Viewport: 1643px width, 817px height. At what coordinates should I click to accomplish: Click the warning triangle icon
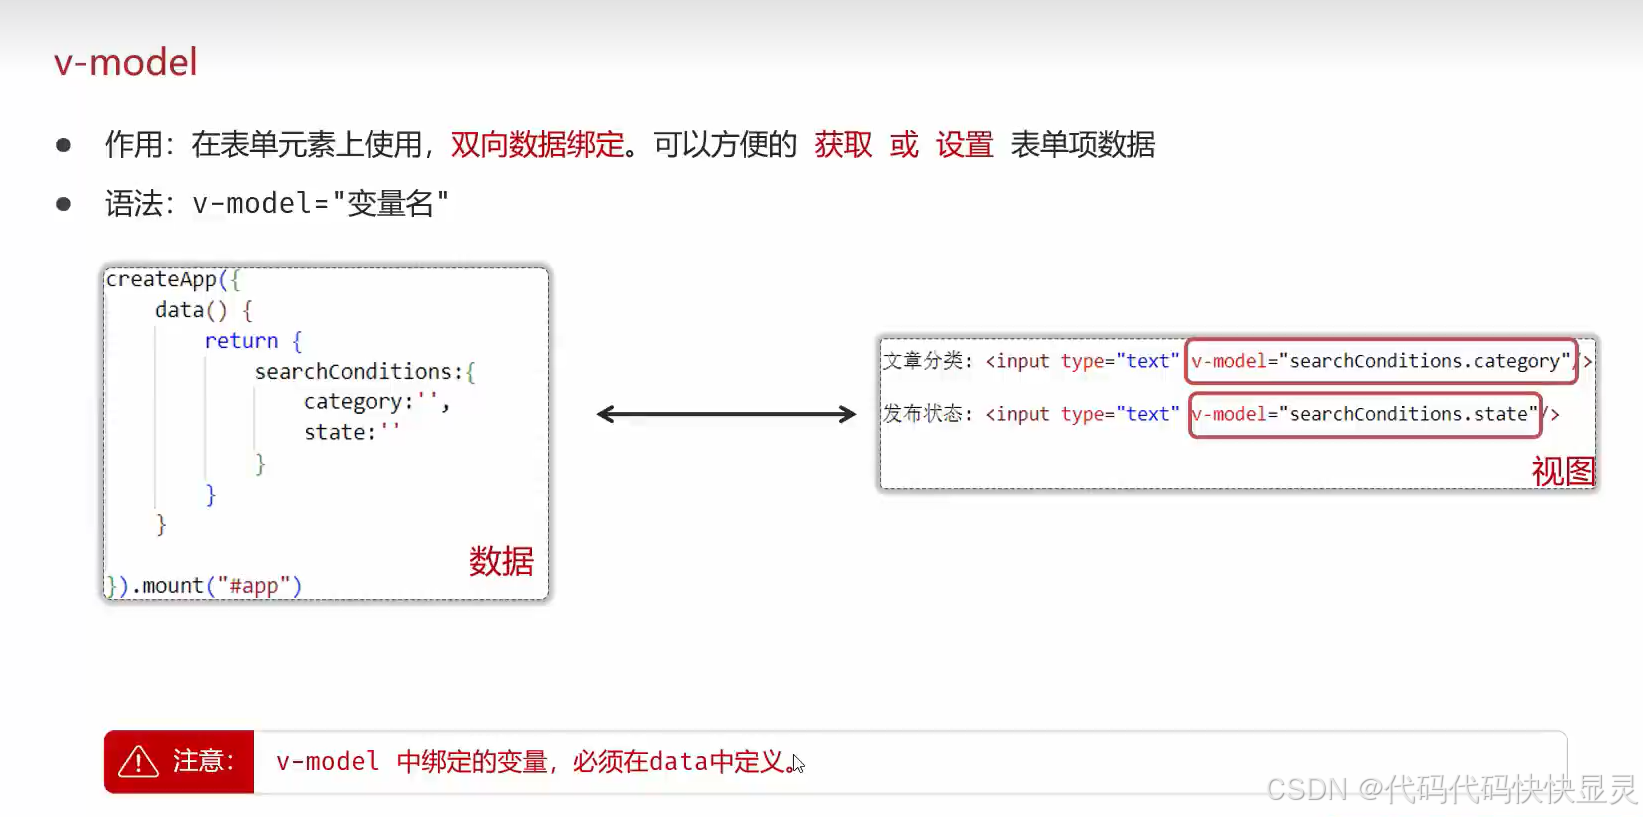point(138,762)
